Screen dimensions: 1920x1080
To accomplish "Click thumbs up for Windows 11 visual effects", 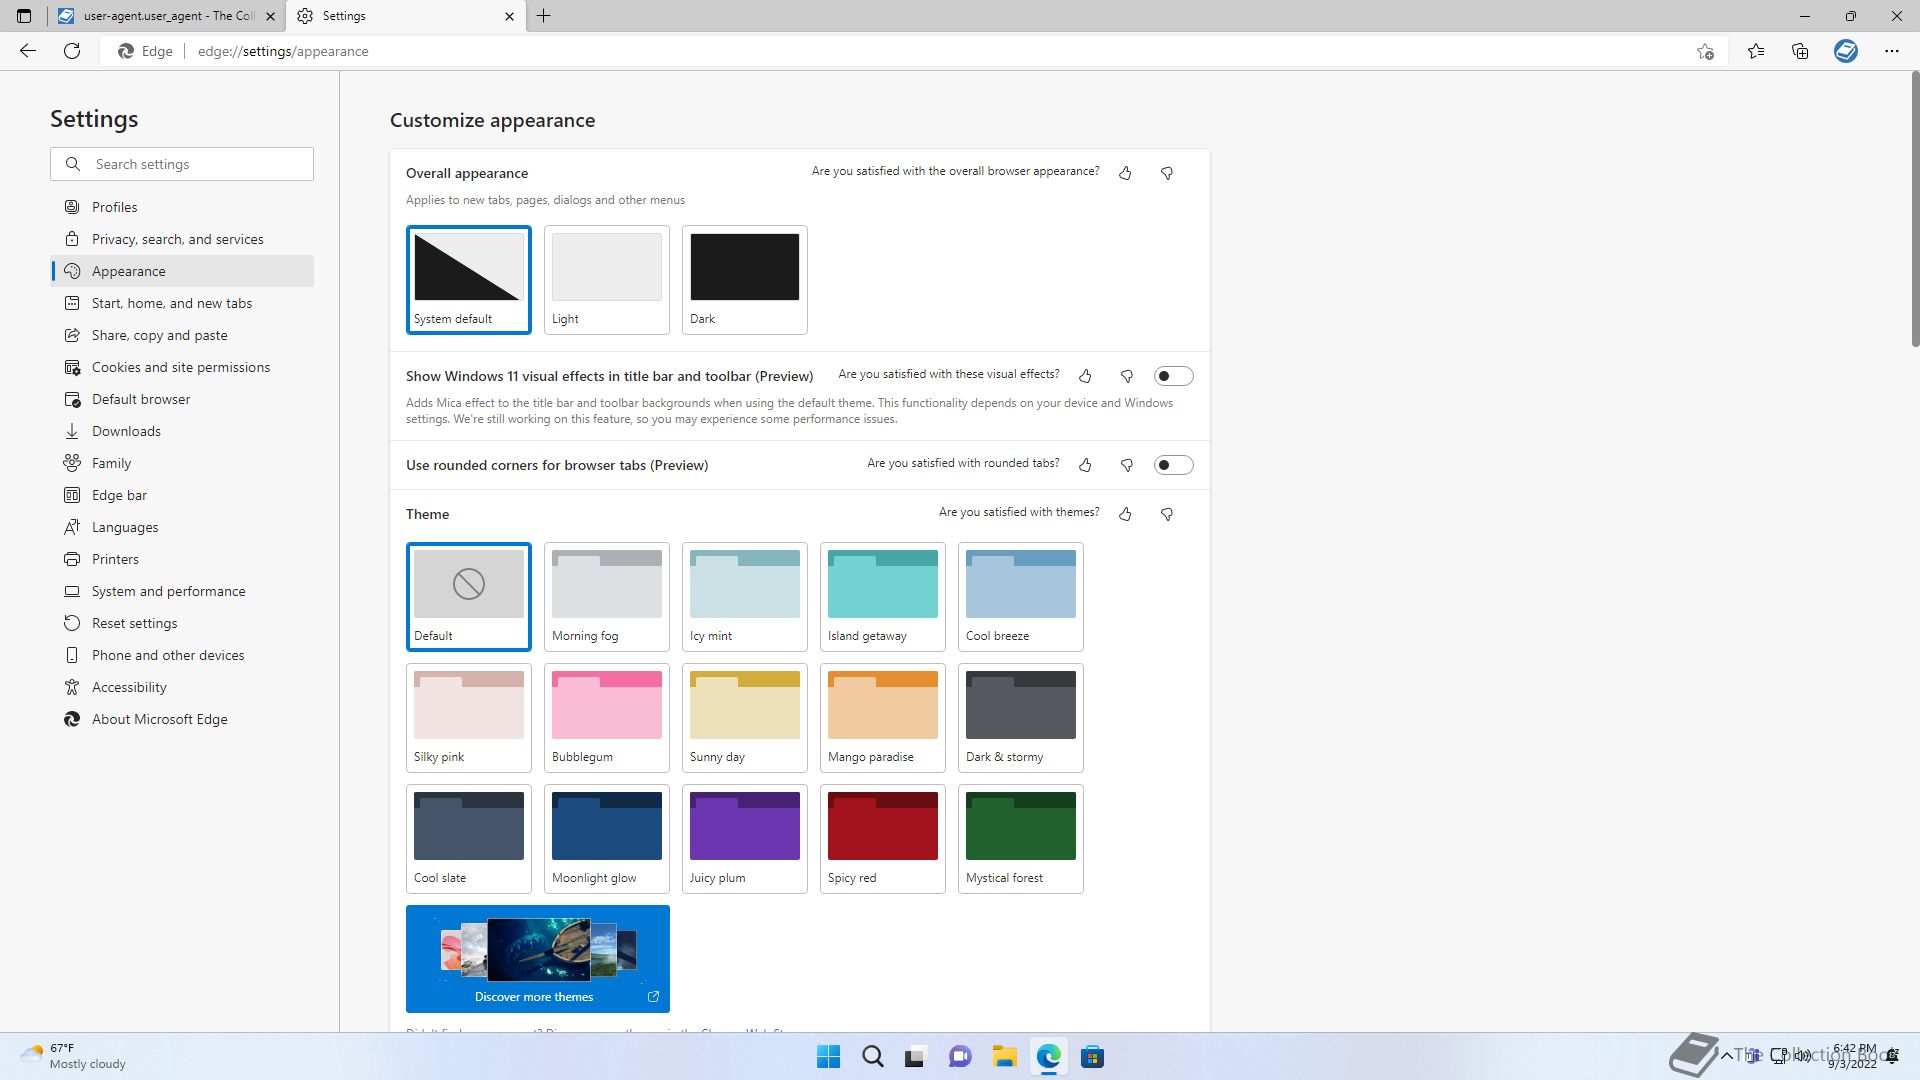I will pos(1085,376).
